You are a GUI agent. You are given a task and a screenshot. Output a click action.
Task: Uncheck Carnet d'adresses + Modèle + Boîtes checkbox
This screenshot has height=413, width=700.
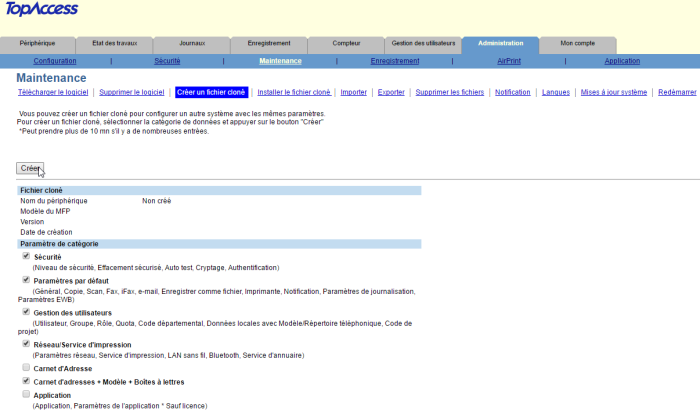click(x=26, y=381)
